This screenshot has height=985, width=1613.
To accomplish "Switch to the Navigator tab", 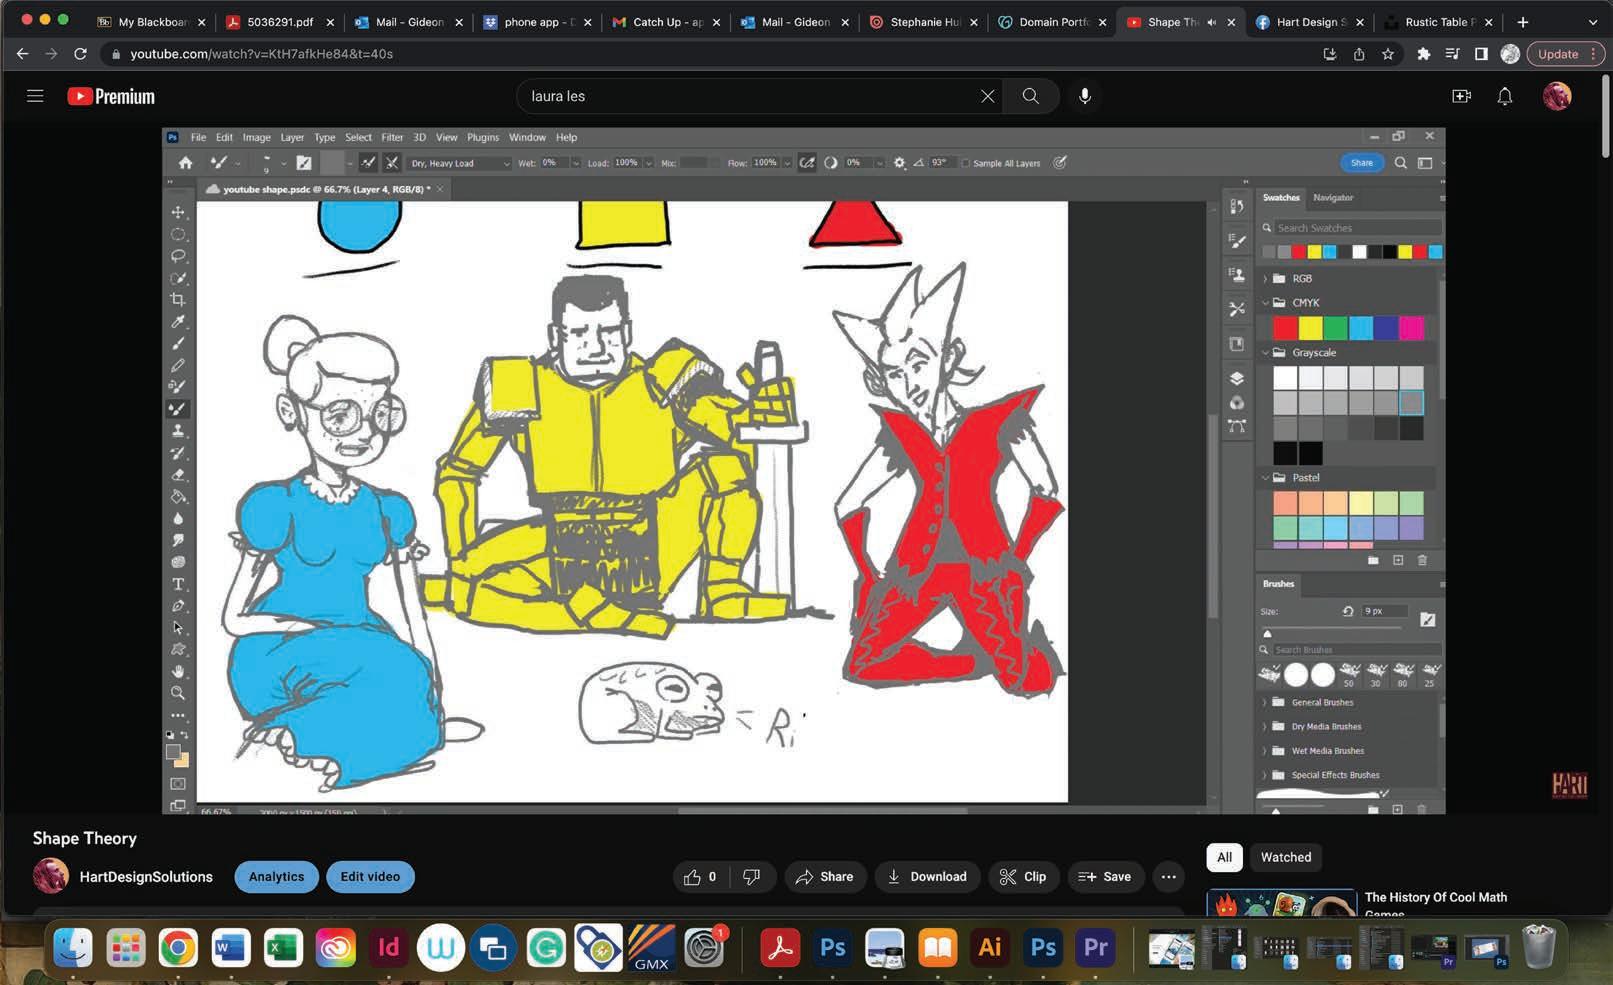I will (x=1333, y=197).
